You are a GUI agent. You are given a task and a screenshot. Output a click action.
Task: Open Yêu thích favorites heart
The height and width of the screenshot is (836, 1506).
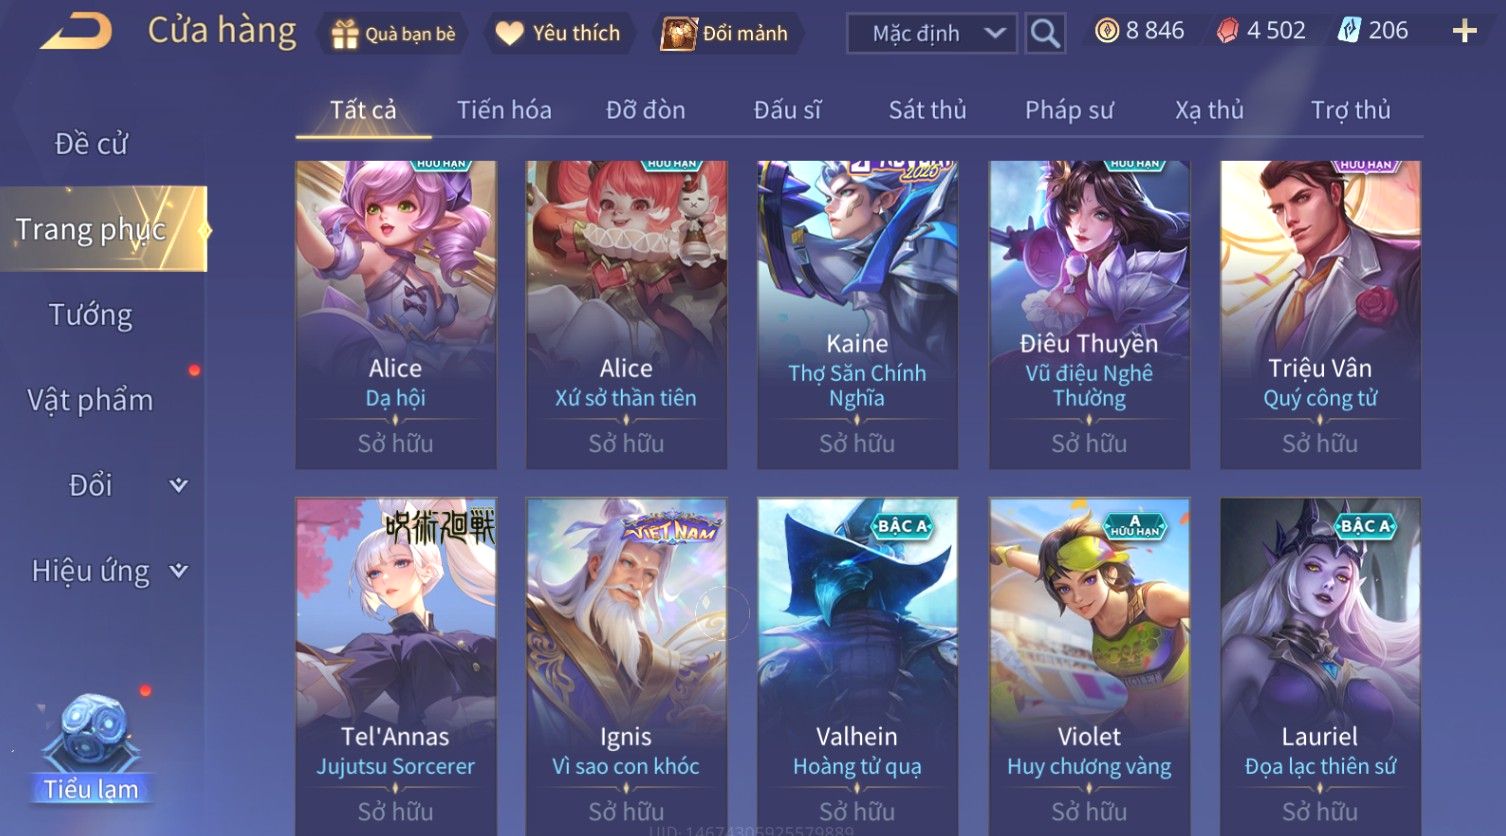click(x=558, y=33)
